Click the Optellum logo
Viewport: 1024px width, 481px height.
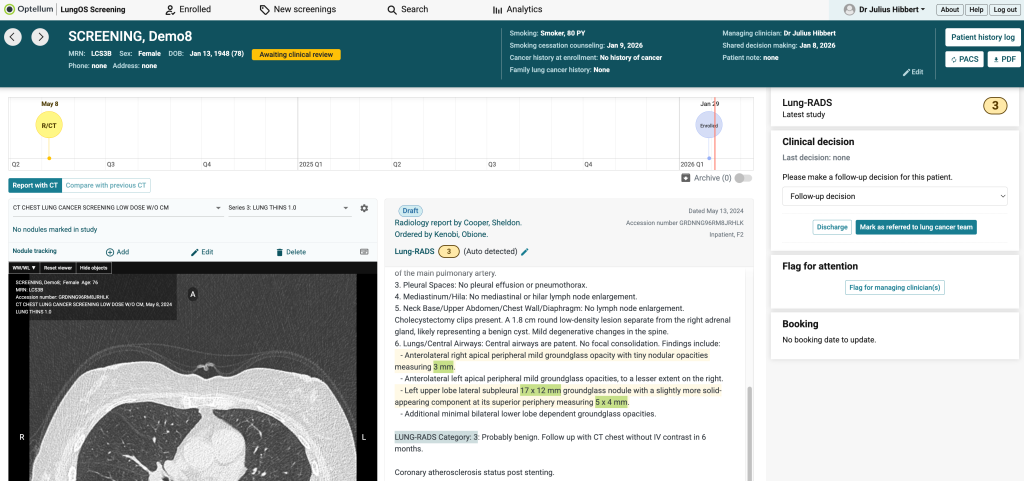tap(29, 10)
